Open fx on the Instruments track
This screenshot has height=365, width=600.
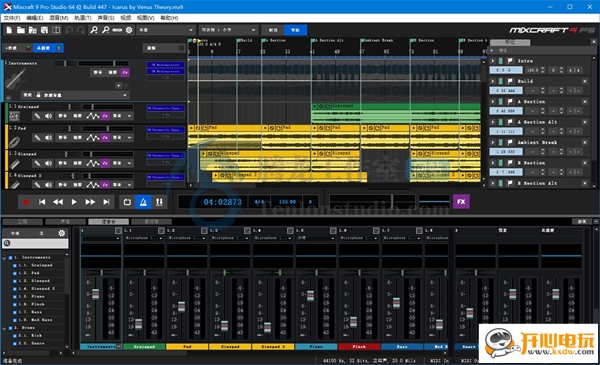click(x=125, y=72)
